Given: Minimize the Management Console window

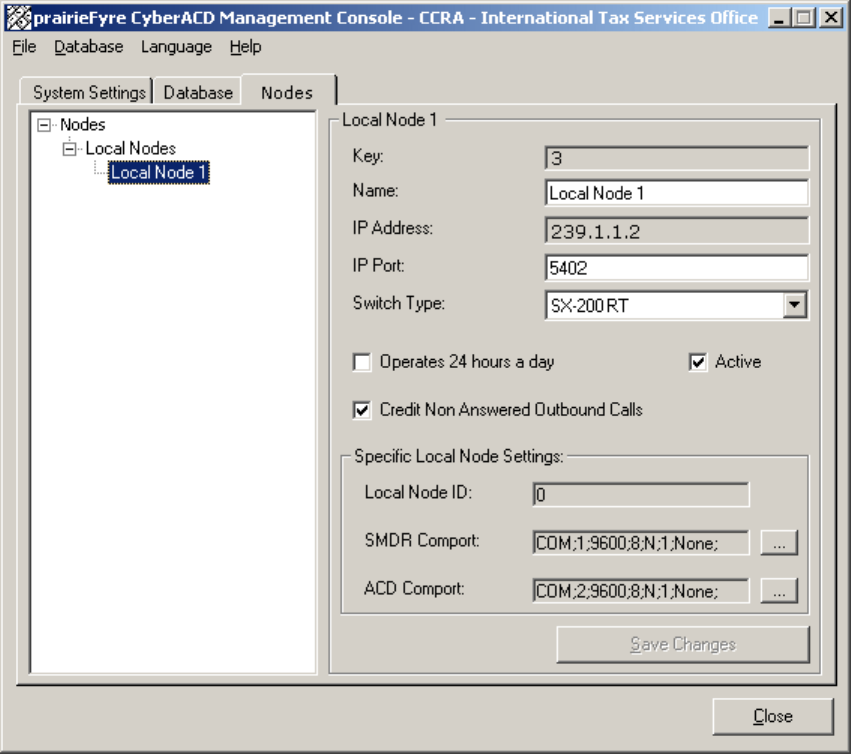Looking at the screenshot, I should pyautogui.click(x=779, y=18).
